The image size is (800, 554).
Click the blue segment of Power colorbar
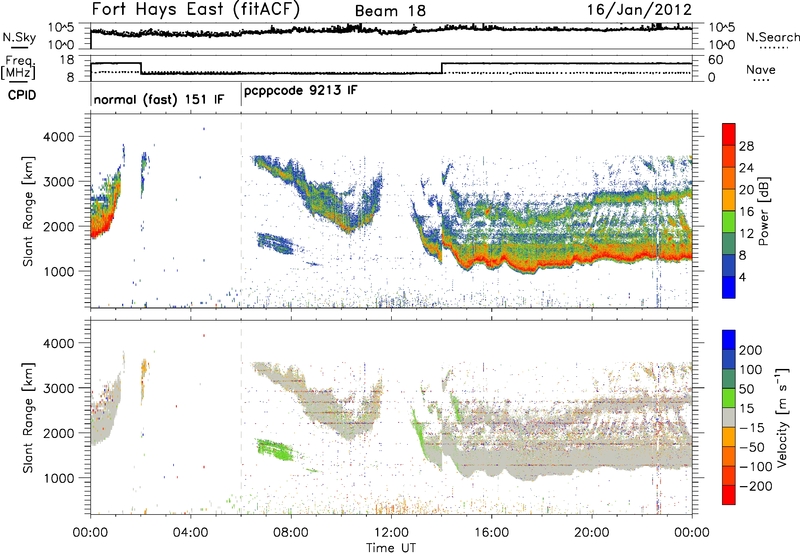coord(729,287)
